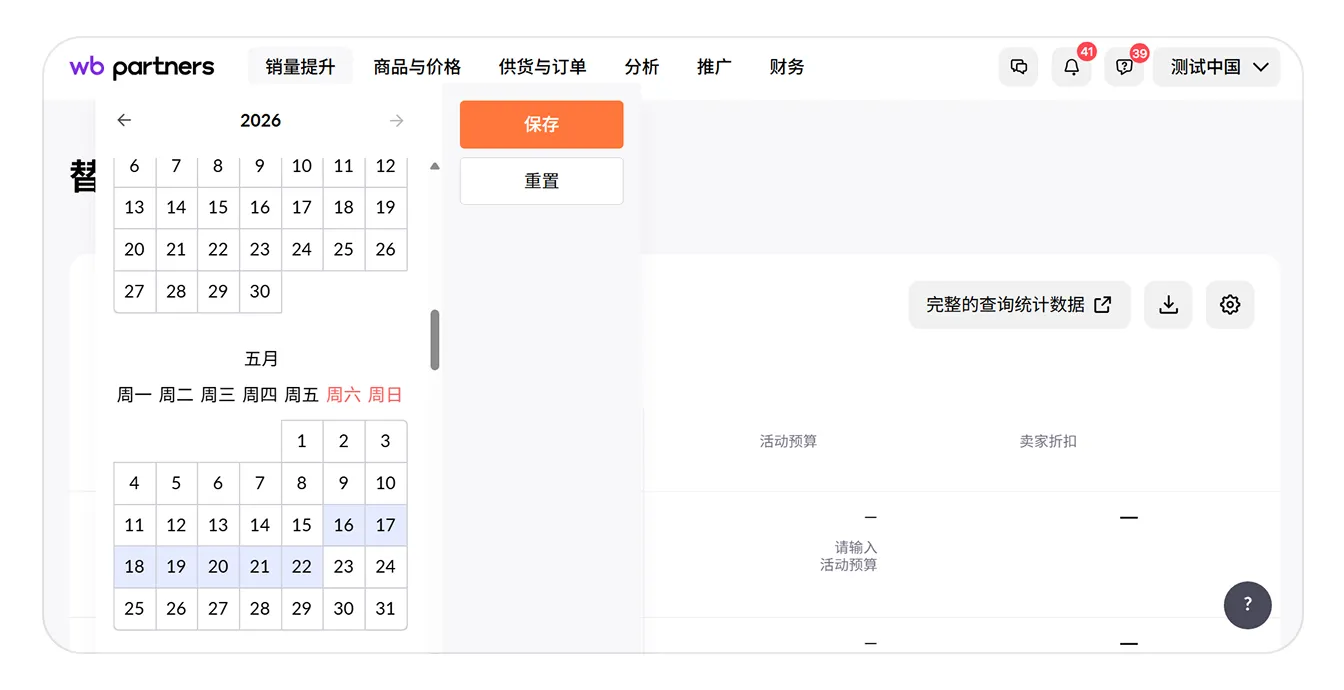Click the 周四 weekday label

tap(260, 395)
